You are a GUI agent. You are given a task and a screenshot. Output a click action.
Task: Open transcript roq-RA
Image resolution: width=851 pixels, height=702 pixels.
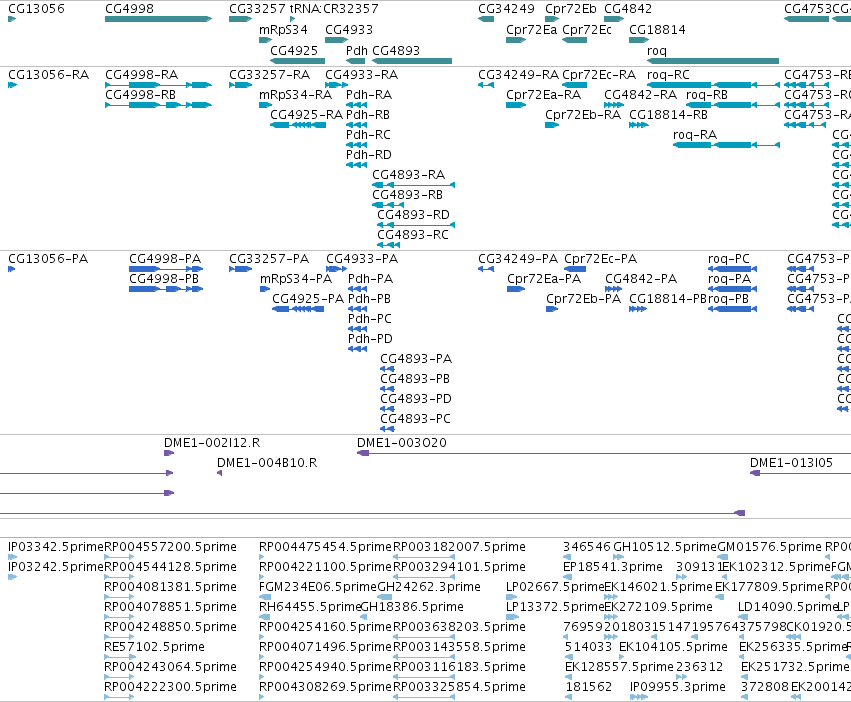pos(695,135)
